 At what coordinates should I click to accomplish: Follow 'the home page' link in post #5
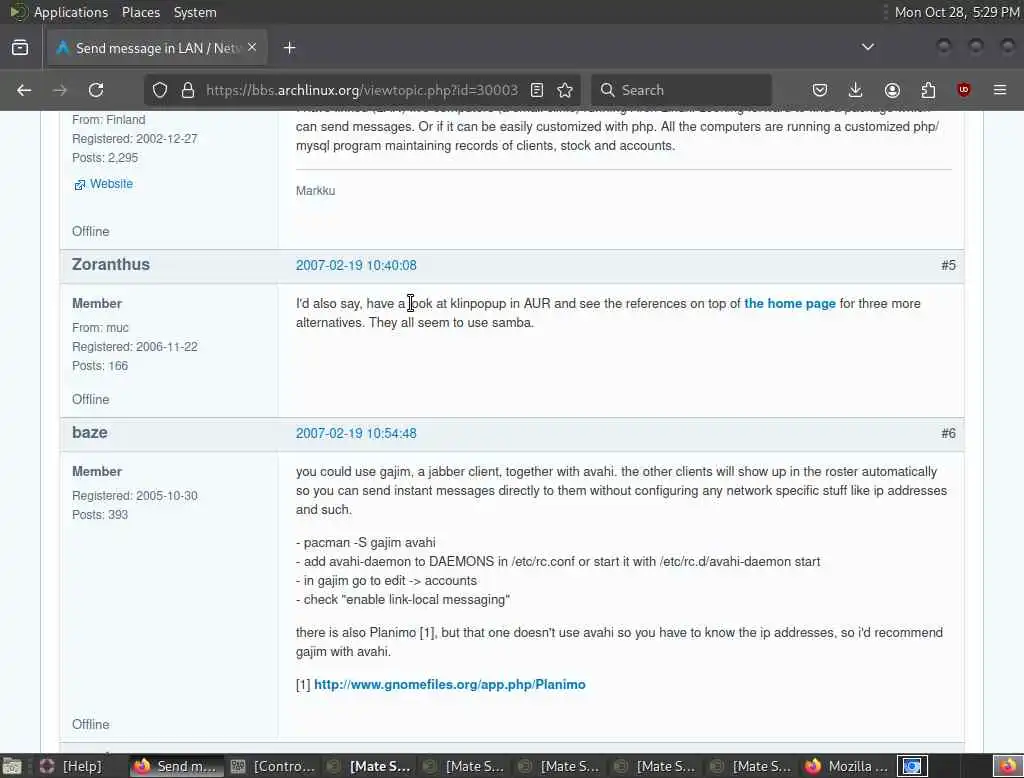tap(790, 304)
